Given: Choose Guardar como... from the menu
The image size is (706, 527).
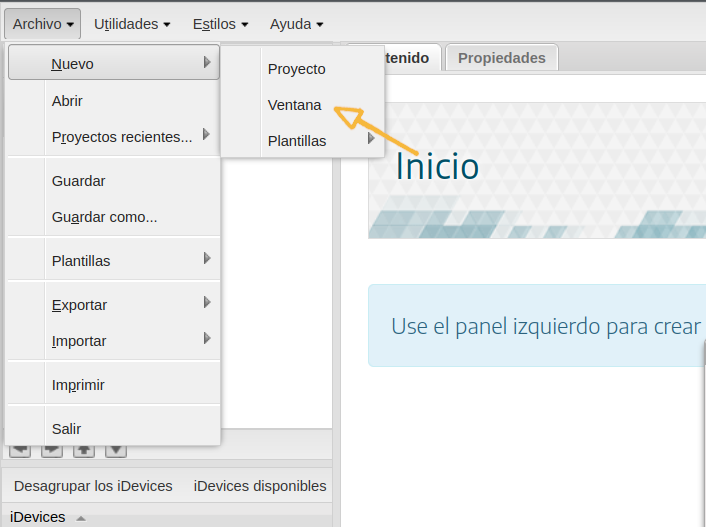Looking at the screenshot, I should [104, 217].
